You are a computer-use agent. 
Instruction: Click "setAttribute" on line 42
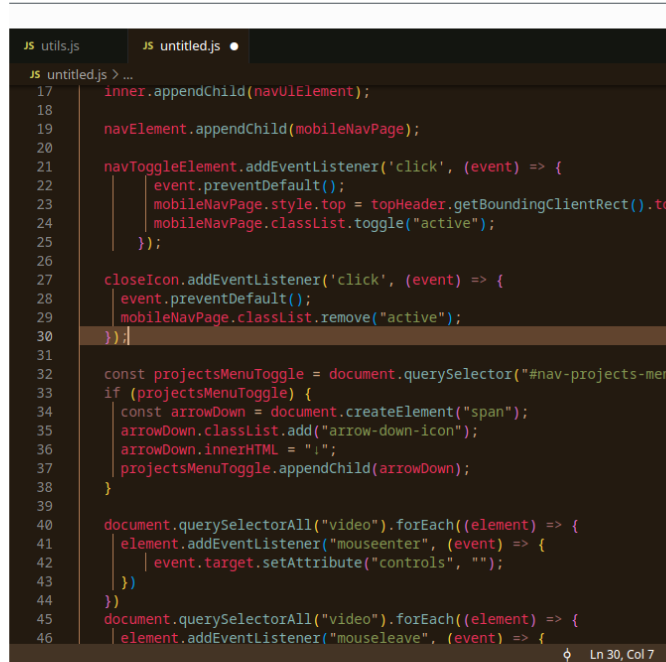coord(312,563)
